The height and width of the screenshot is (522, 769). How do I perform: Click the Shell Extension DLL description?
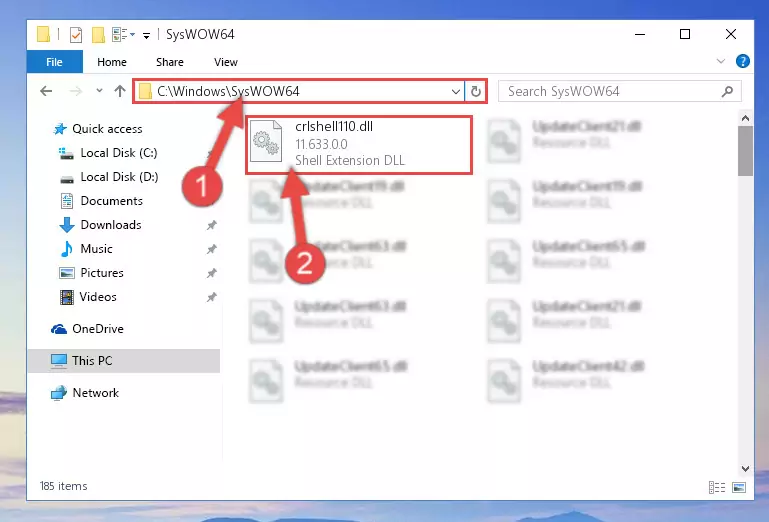coord(350,160)
